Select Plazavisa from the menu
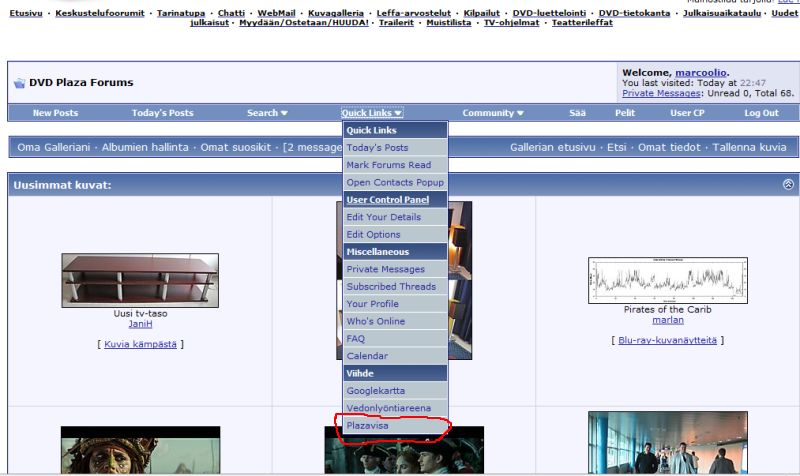The image size is (800, 476). click(367, 426)
